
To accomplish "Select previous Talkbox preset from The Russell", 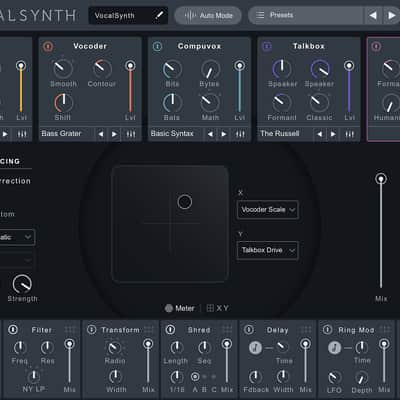I will point(320,134).
